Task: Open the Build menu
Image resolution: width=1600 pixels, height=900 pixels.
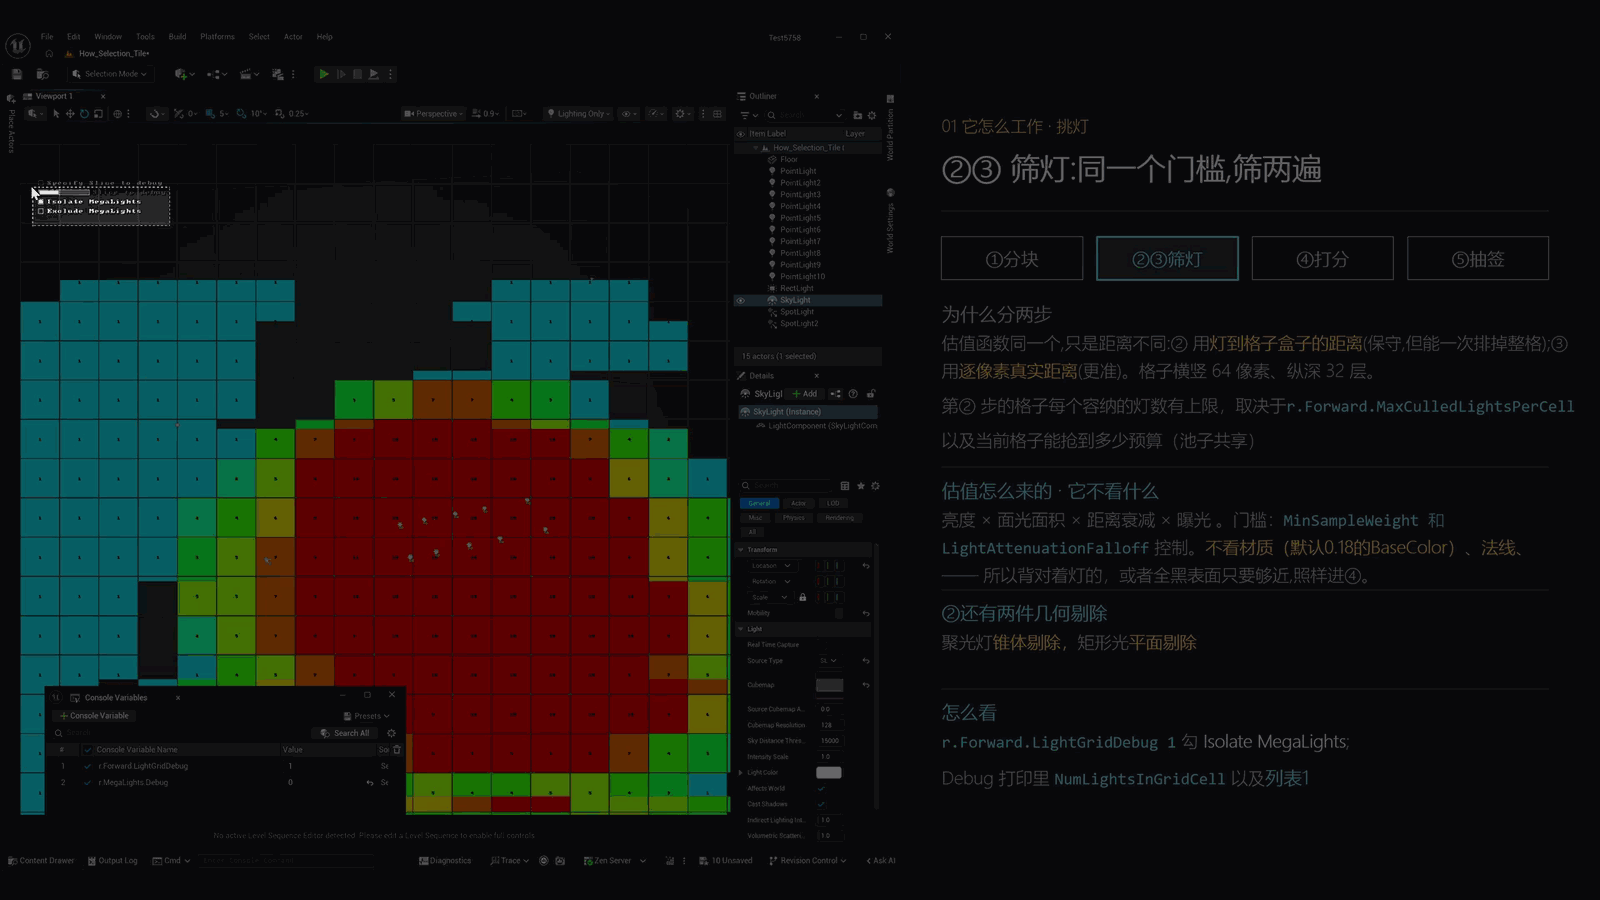Action: pos(177,37)
